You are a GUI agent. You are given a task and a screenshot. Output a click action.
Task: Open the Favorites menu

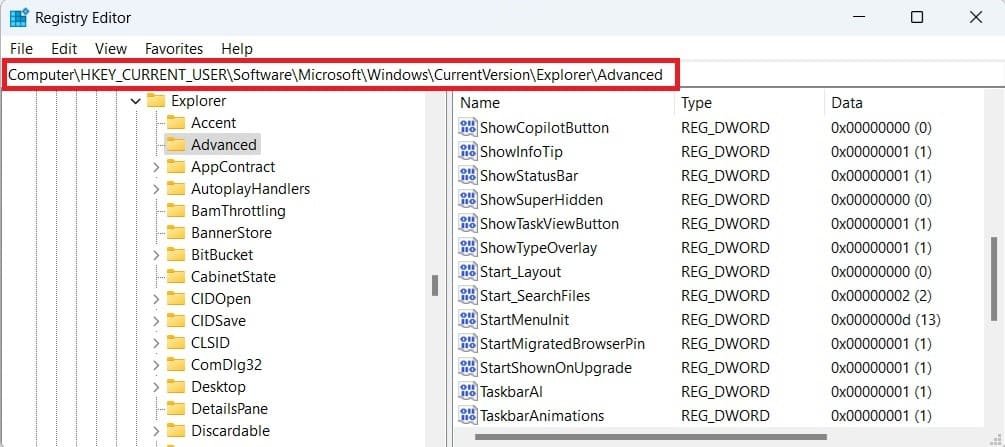click(x=174, y=49)
